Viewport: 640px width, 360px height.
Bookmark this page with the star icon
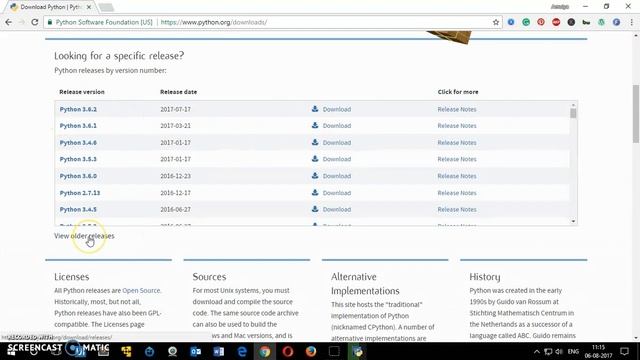(496, 22)
